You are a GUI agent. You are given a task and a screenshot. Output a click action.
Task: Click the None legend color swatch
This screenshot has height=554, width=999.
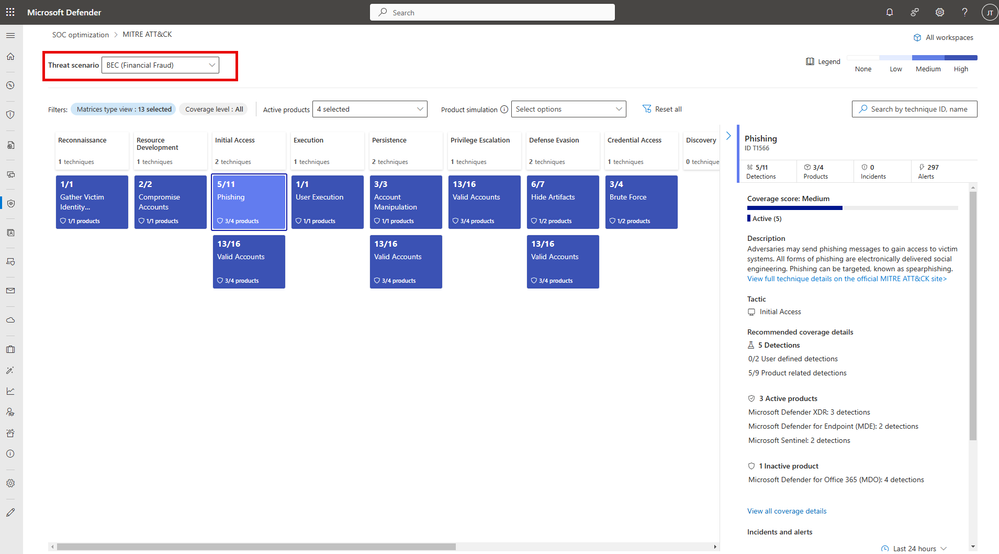pos(863,58)
